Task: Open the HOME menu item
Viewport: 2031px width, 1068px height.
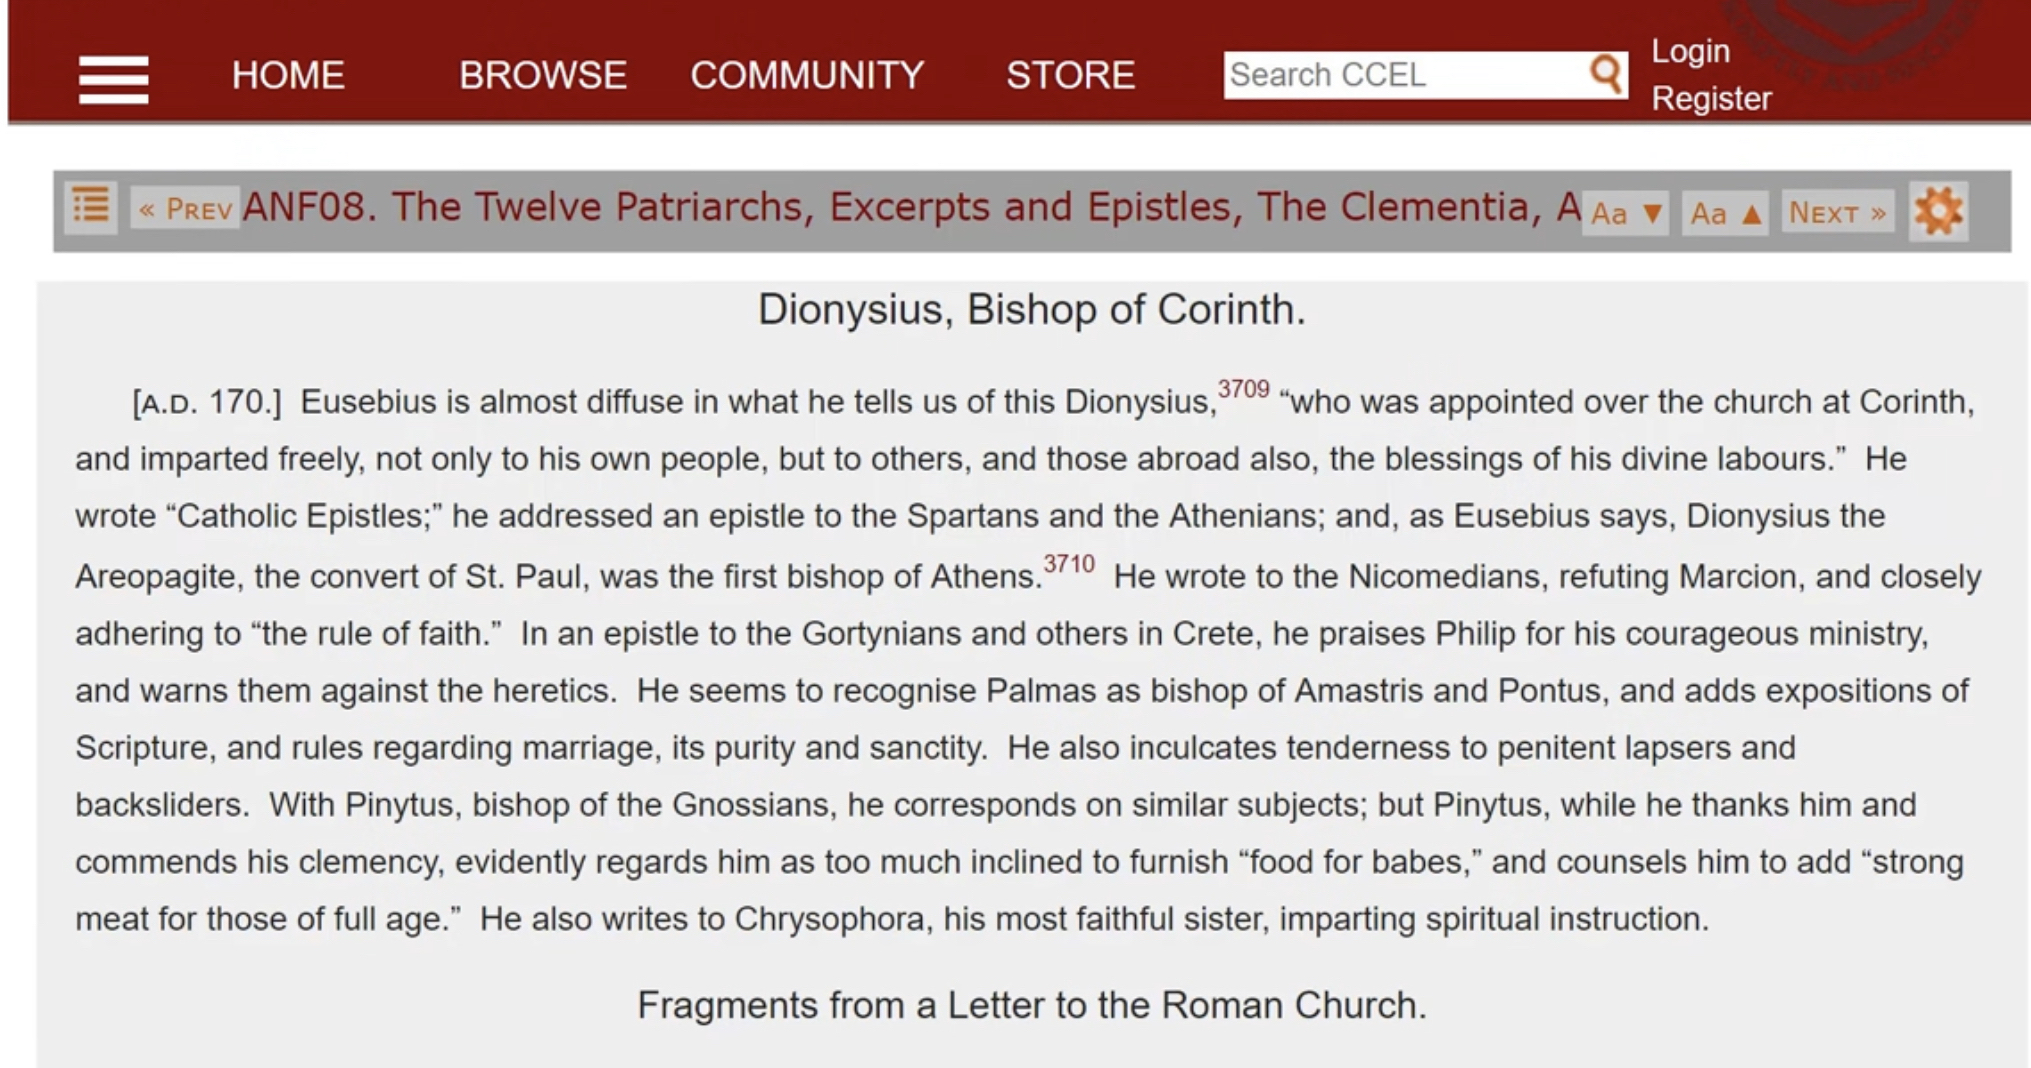Action: click(x=288, y=75)
